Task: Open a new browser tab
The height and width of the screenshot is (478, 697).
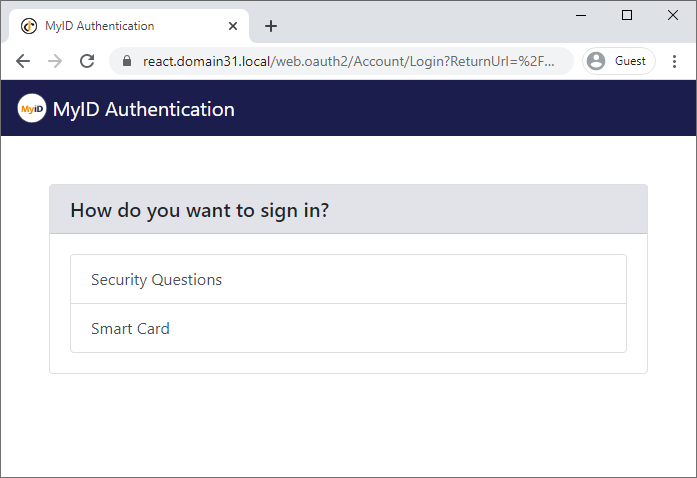Action: (x=271, y=26)
